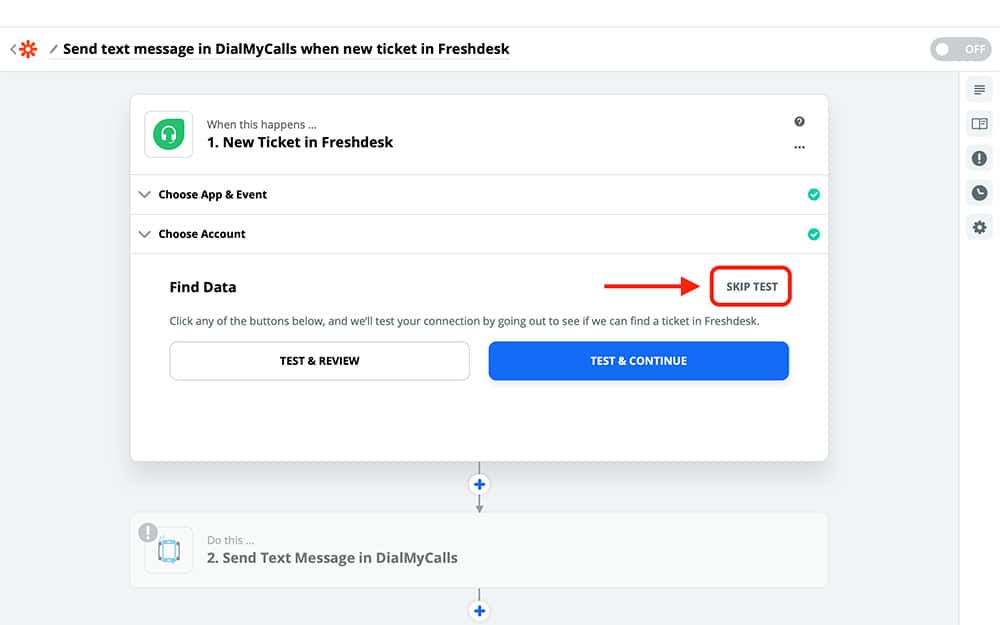Expand the Choose Account section
This screenshot has height=625, width=1000.
[201, 234]
